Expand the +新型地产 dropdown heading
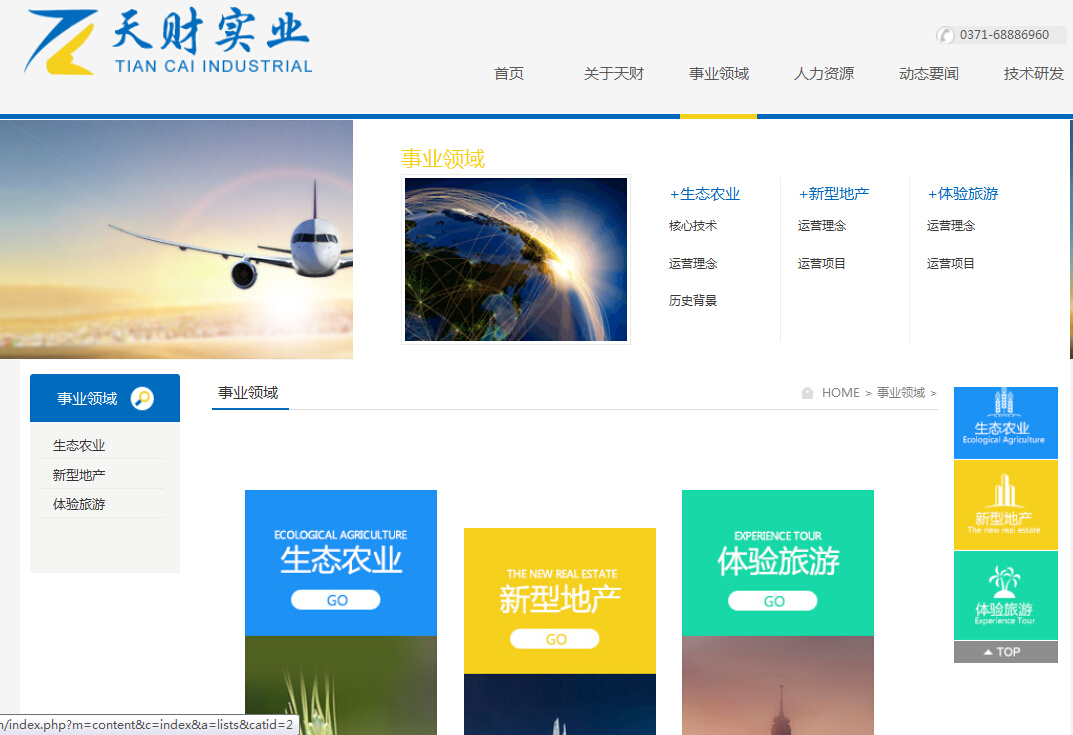The height and width of the screenshot is (735, 1073). pyautogui.click(x=834, y=194)
